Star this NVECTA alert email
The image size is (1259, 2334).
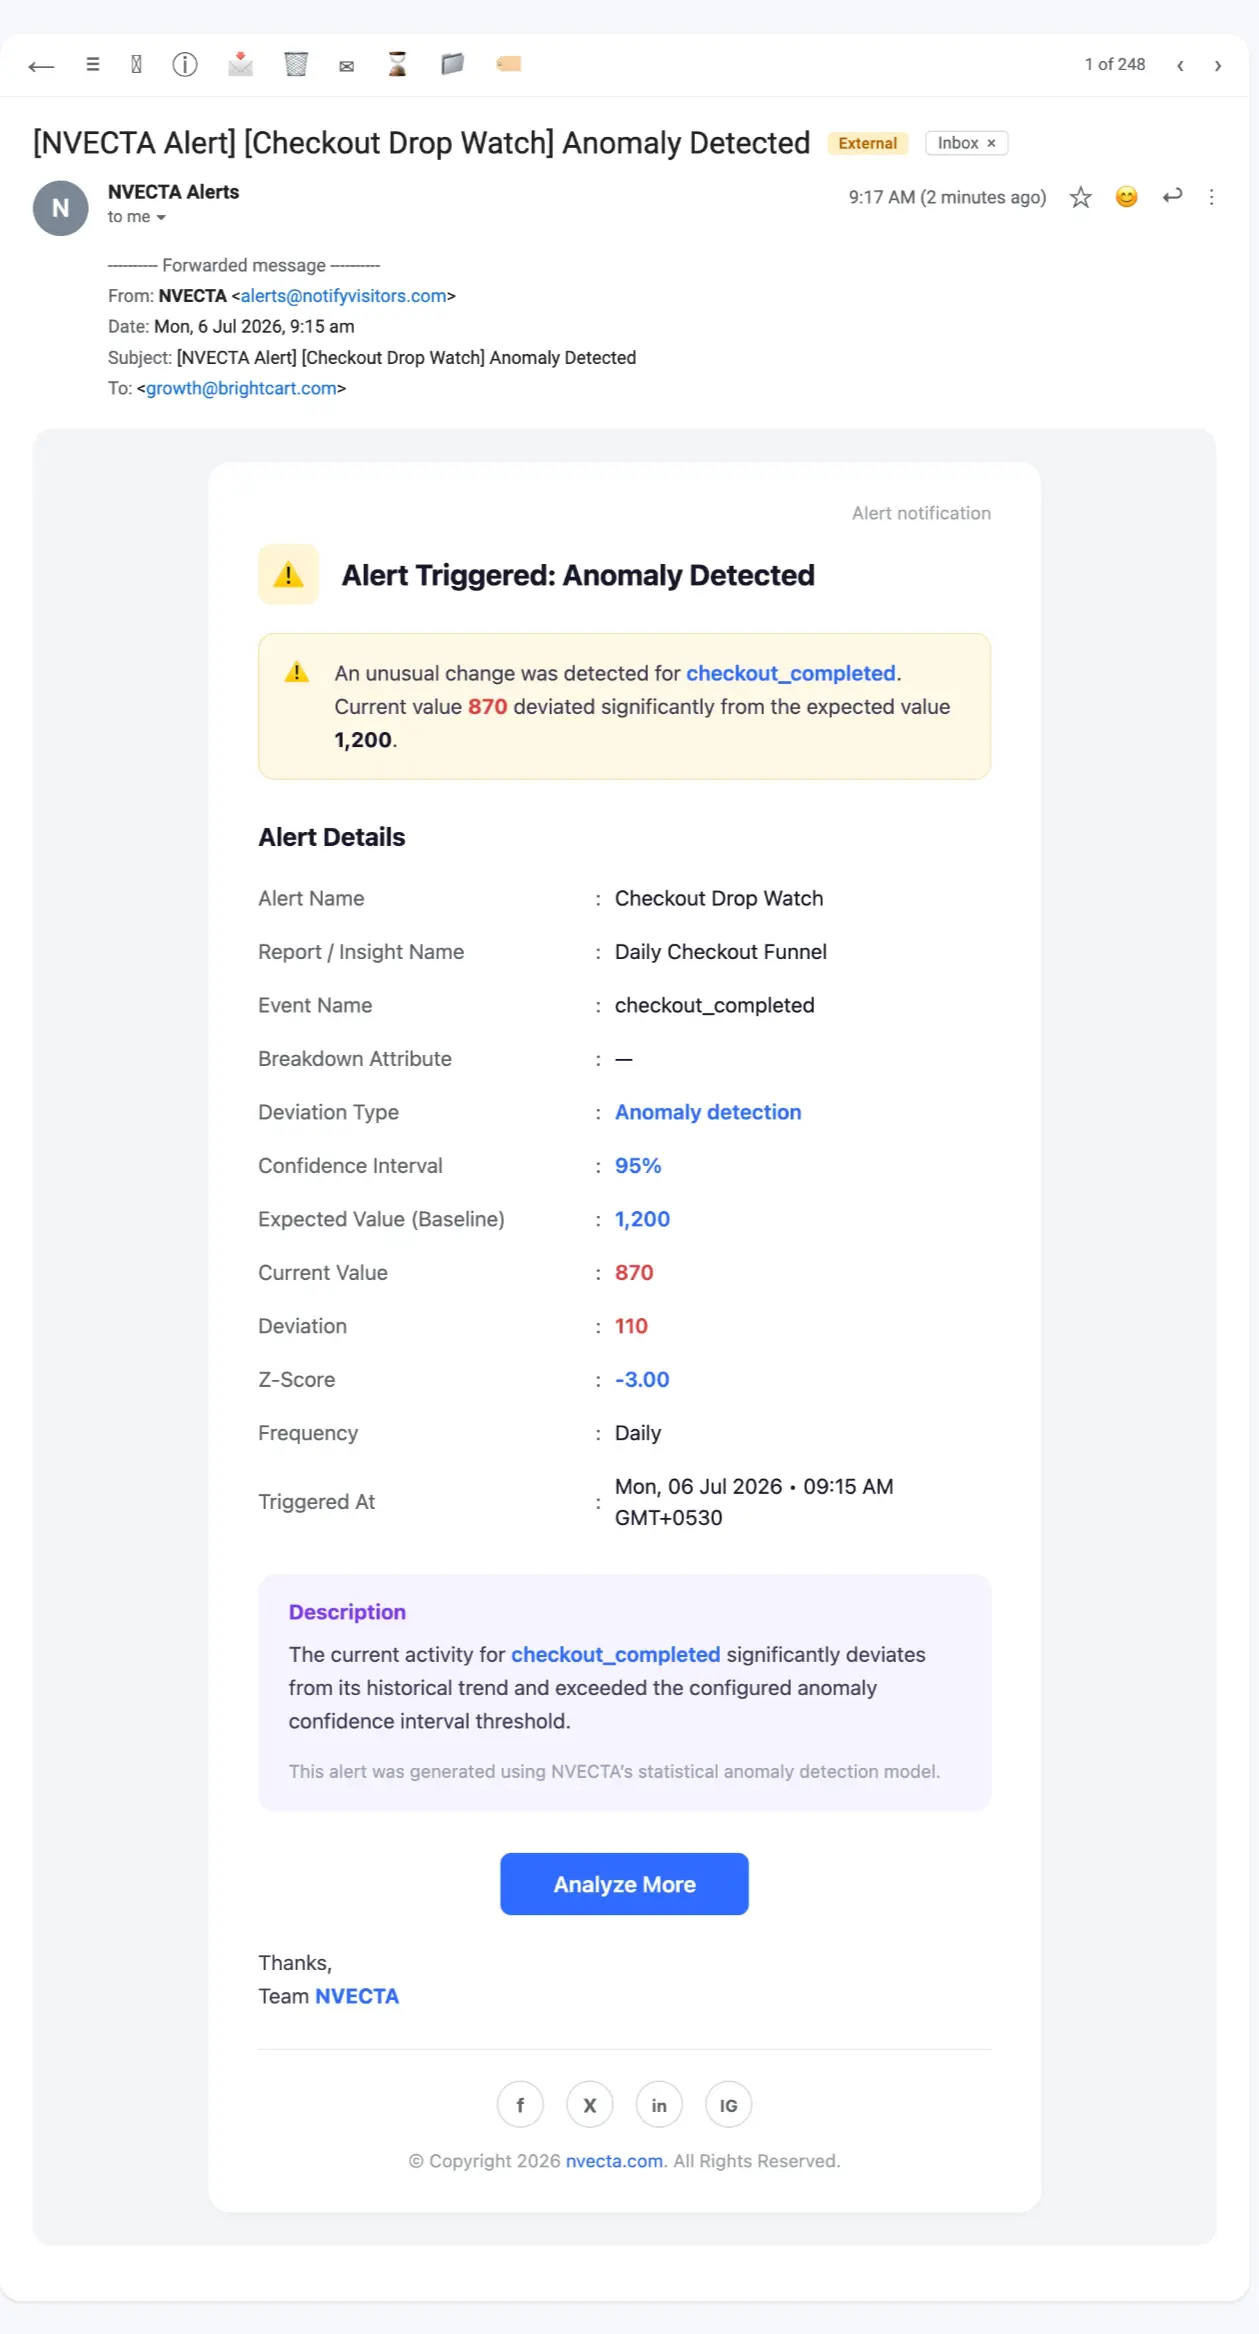(1080, 197)
